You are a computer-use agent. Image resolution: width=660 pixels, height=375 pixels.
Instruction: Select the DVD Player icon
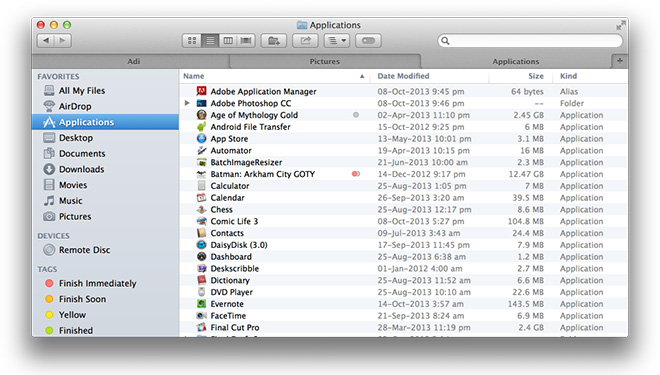(x=202, y=292)
